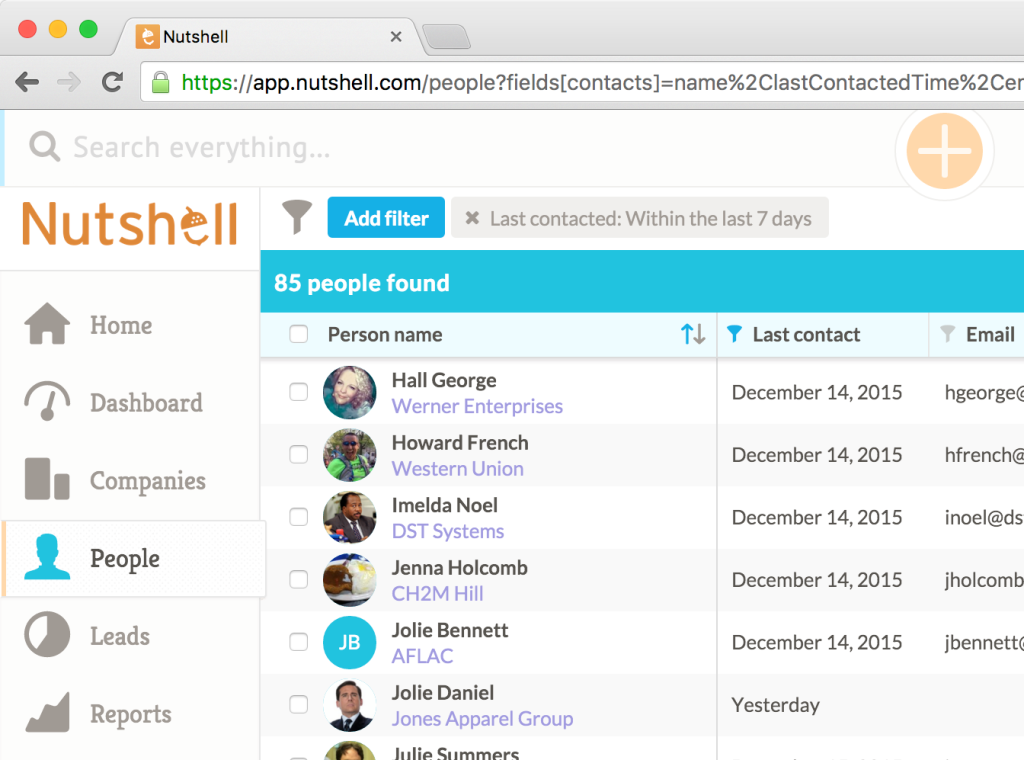Select Jolie Bennett's row checkbox
This screenshot has width=1024, height=760.
coord(299,642)
